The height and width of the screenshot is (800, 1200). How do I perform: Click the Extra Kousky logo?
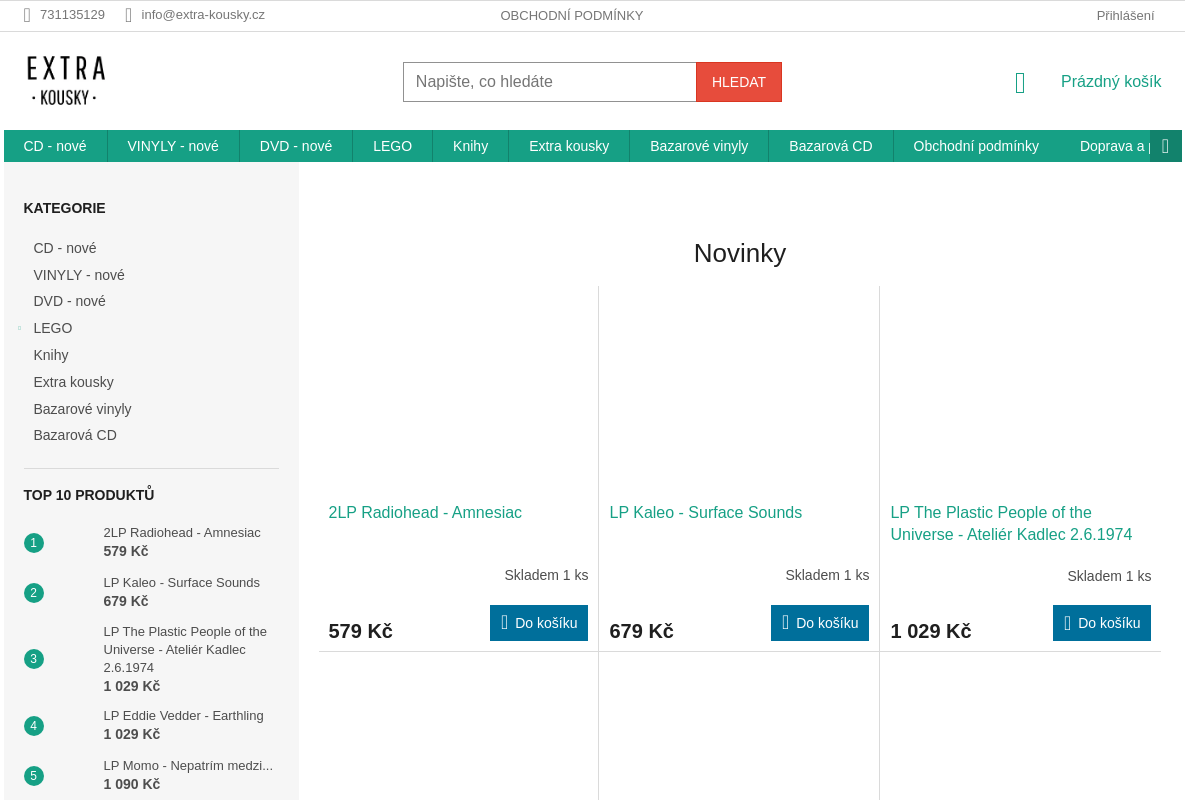pos(66,81)
